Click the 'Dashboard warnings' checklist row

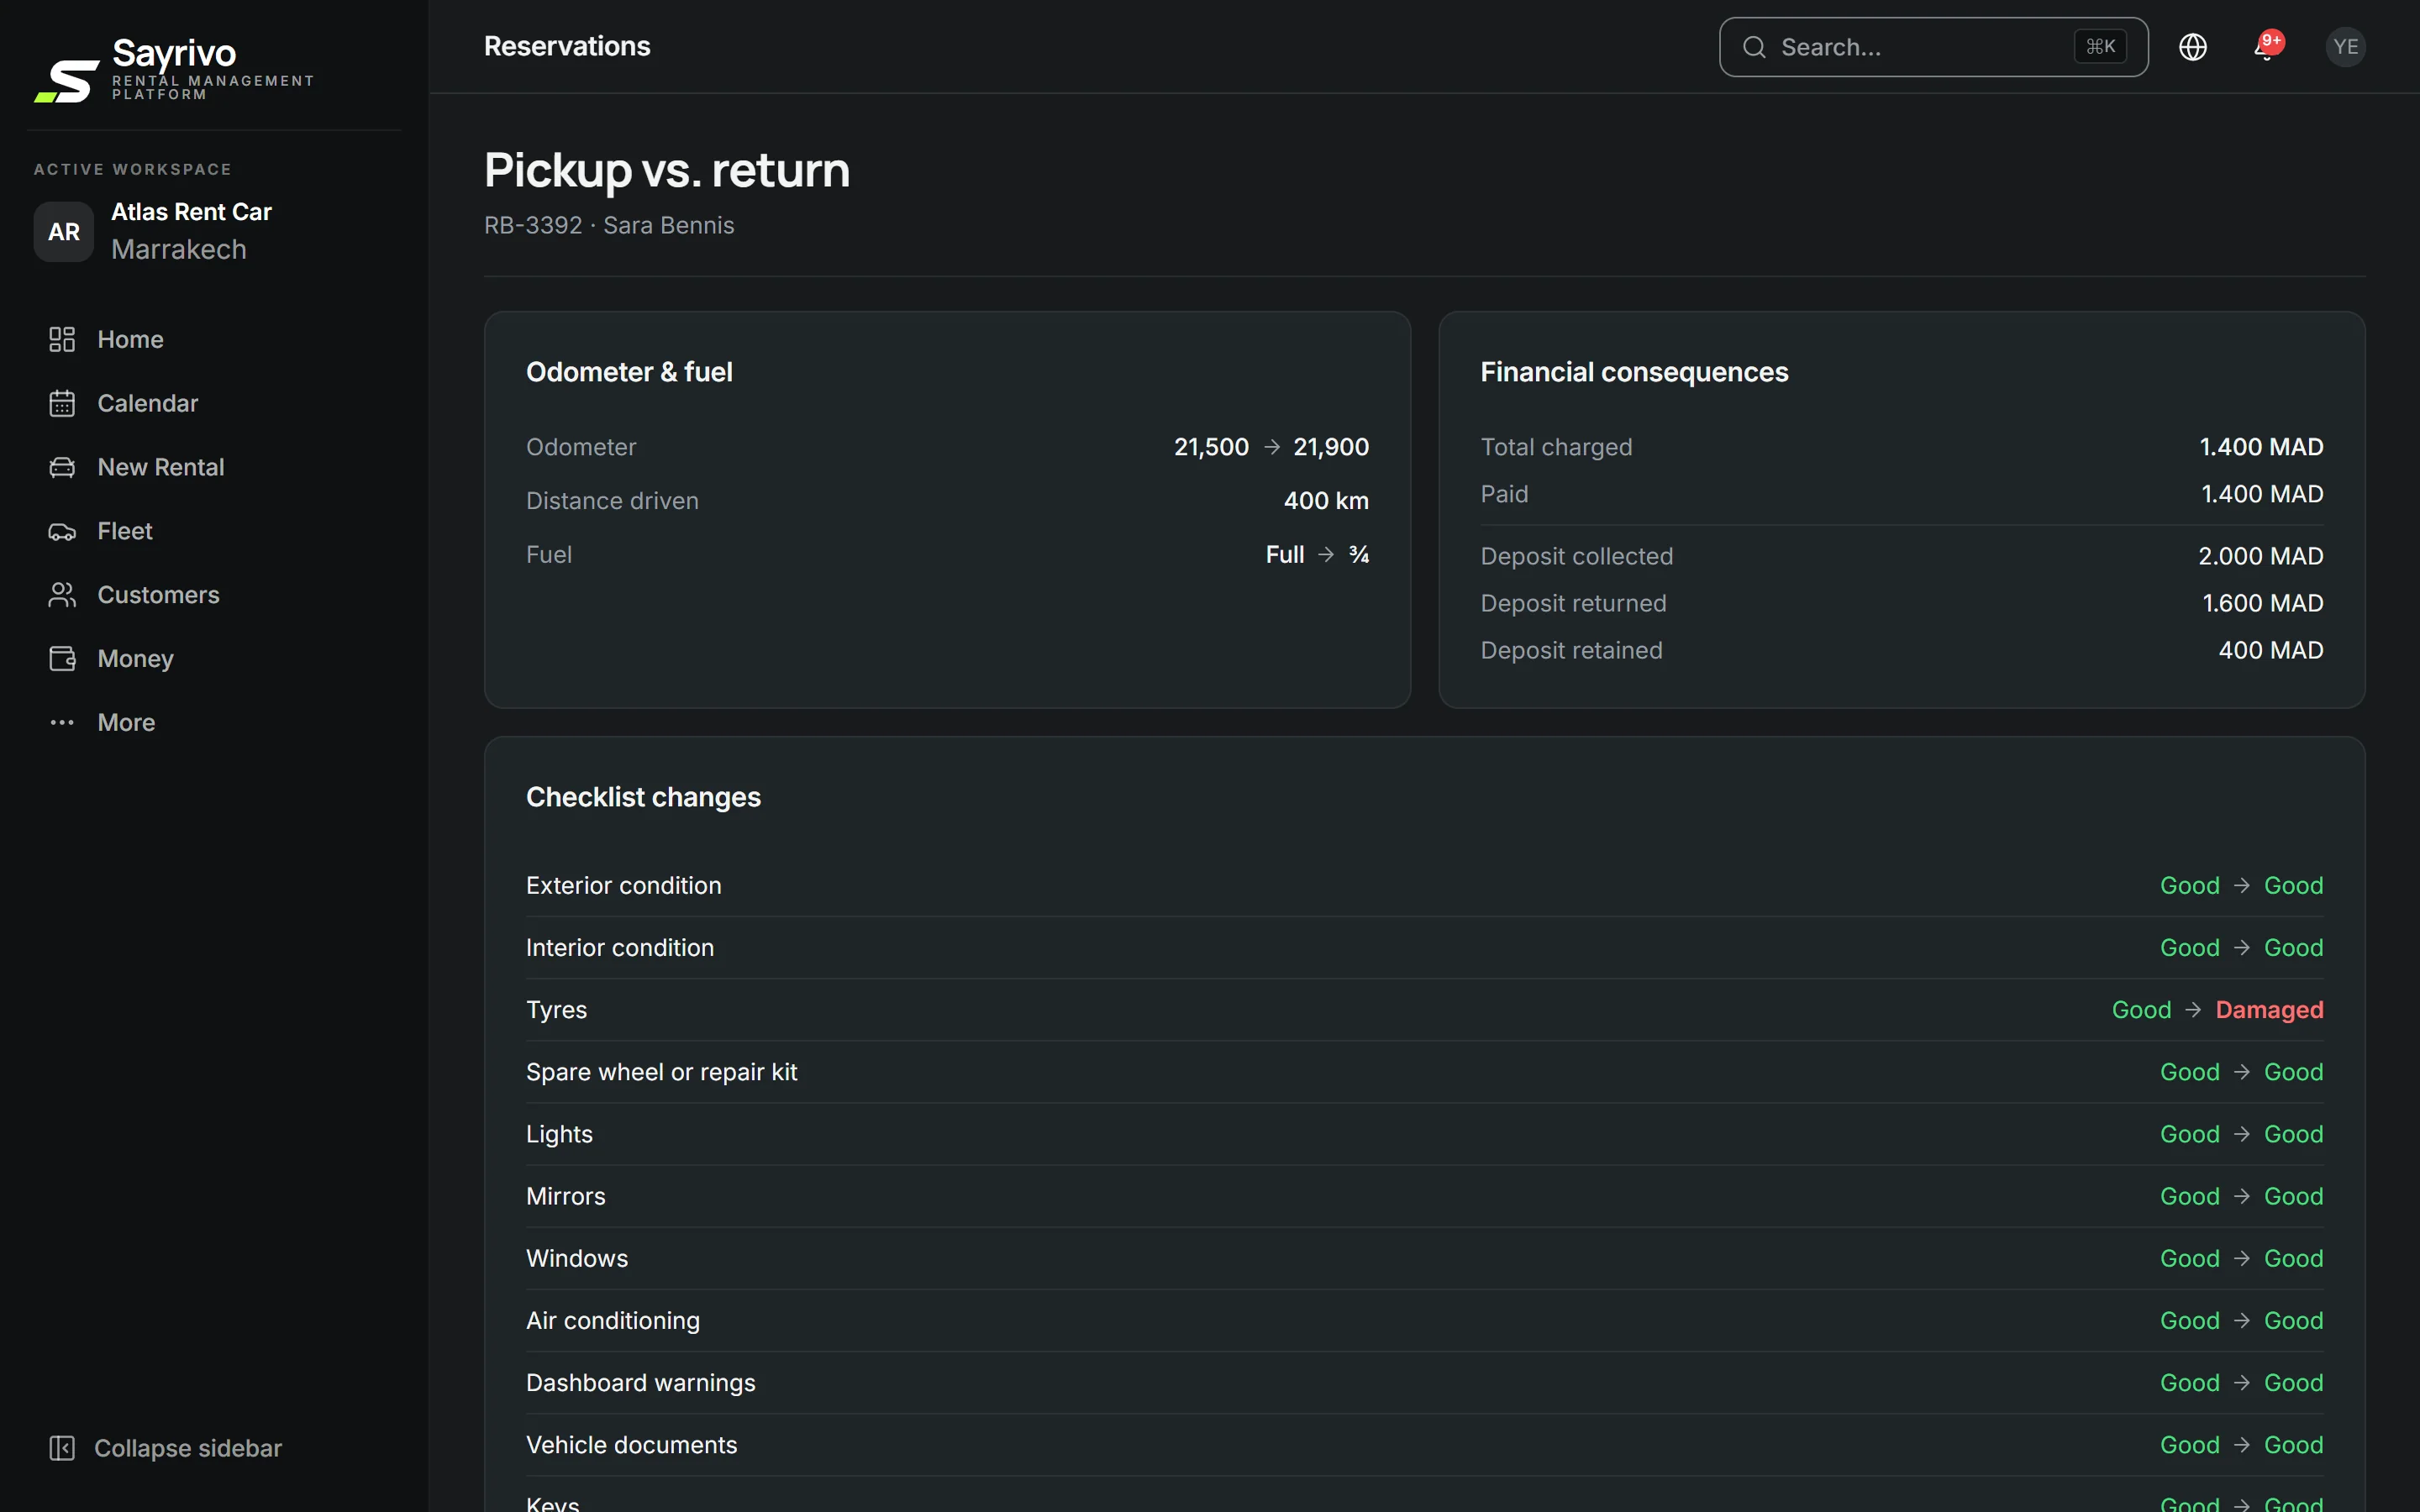coord(1424,1383)
